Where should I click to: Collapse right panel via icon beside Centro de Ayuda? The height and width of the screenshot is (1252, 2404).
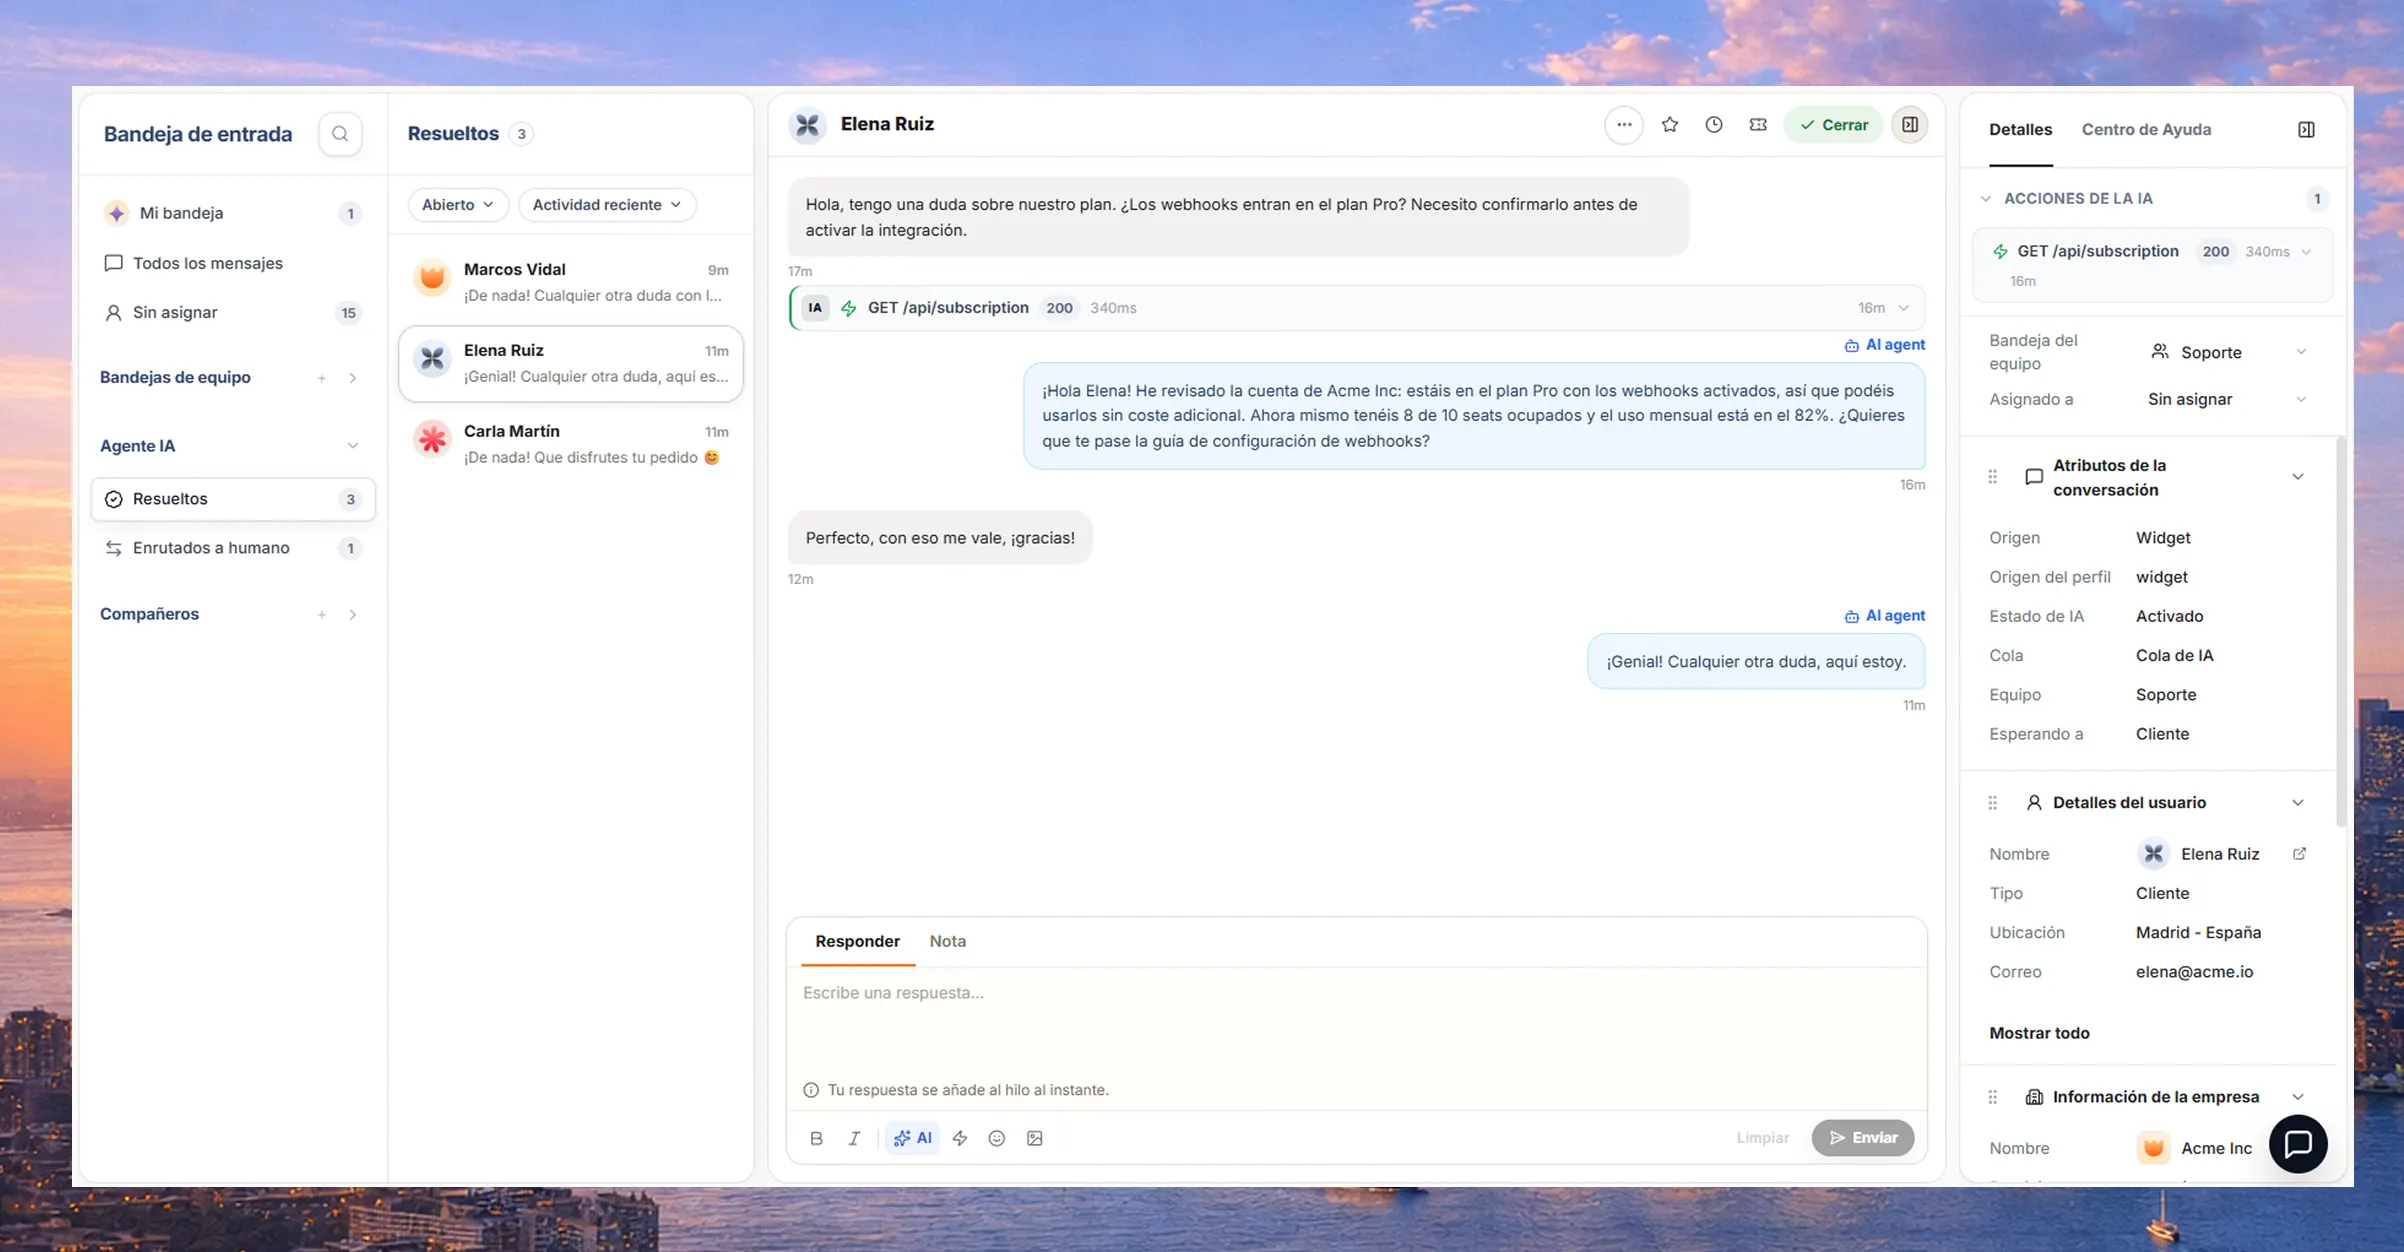click(x=2306, y=130)
